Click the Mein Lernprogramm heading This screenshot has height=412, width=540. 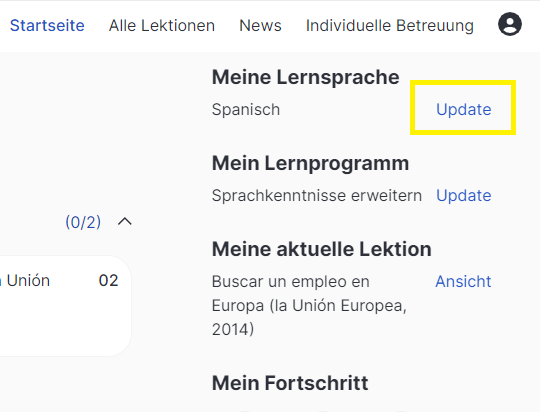pos(310,163)
